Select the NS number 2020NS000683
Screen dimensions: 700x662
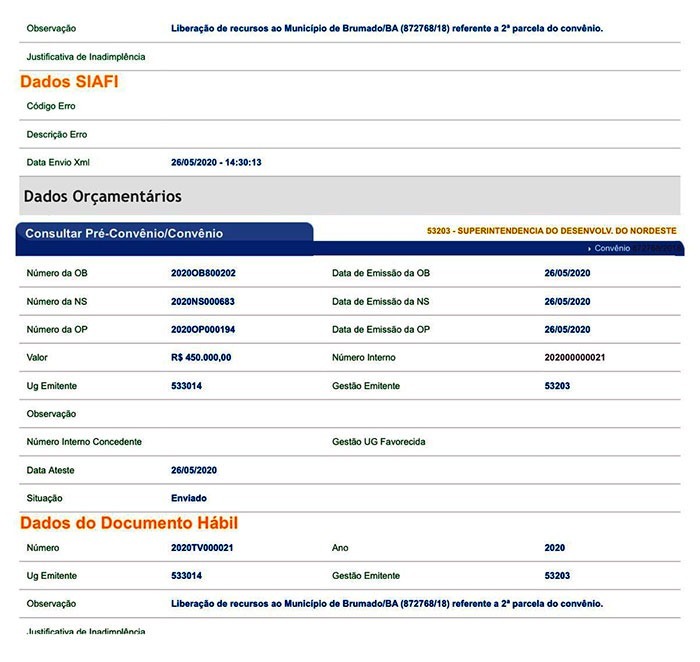[203, 302]
